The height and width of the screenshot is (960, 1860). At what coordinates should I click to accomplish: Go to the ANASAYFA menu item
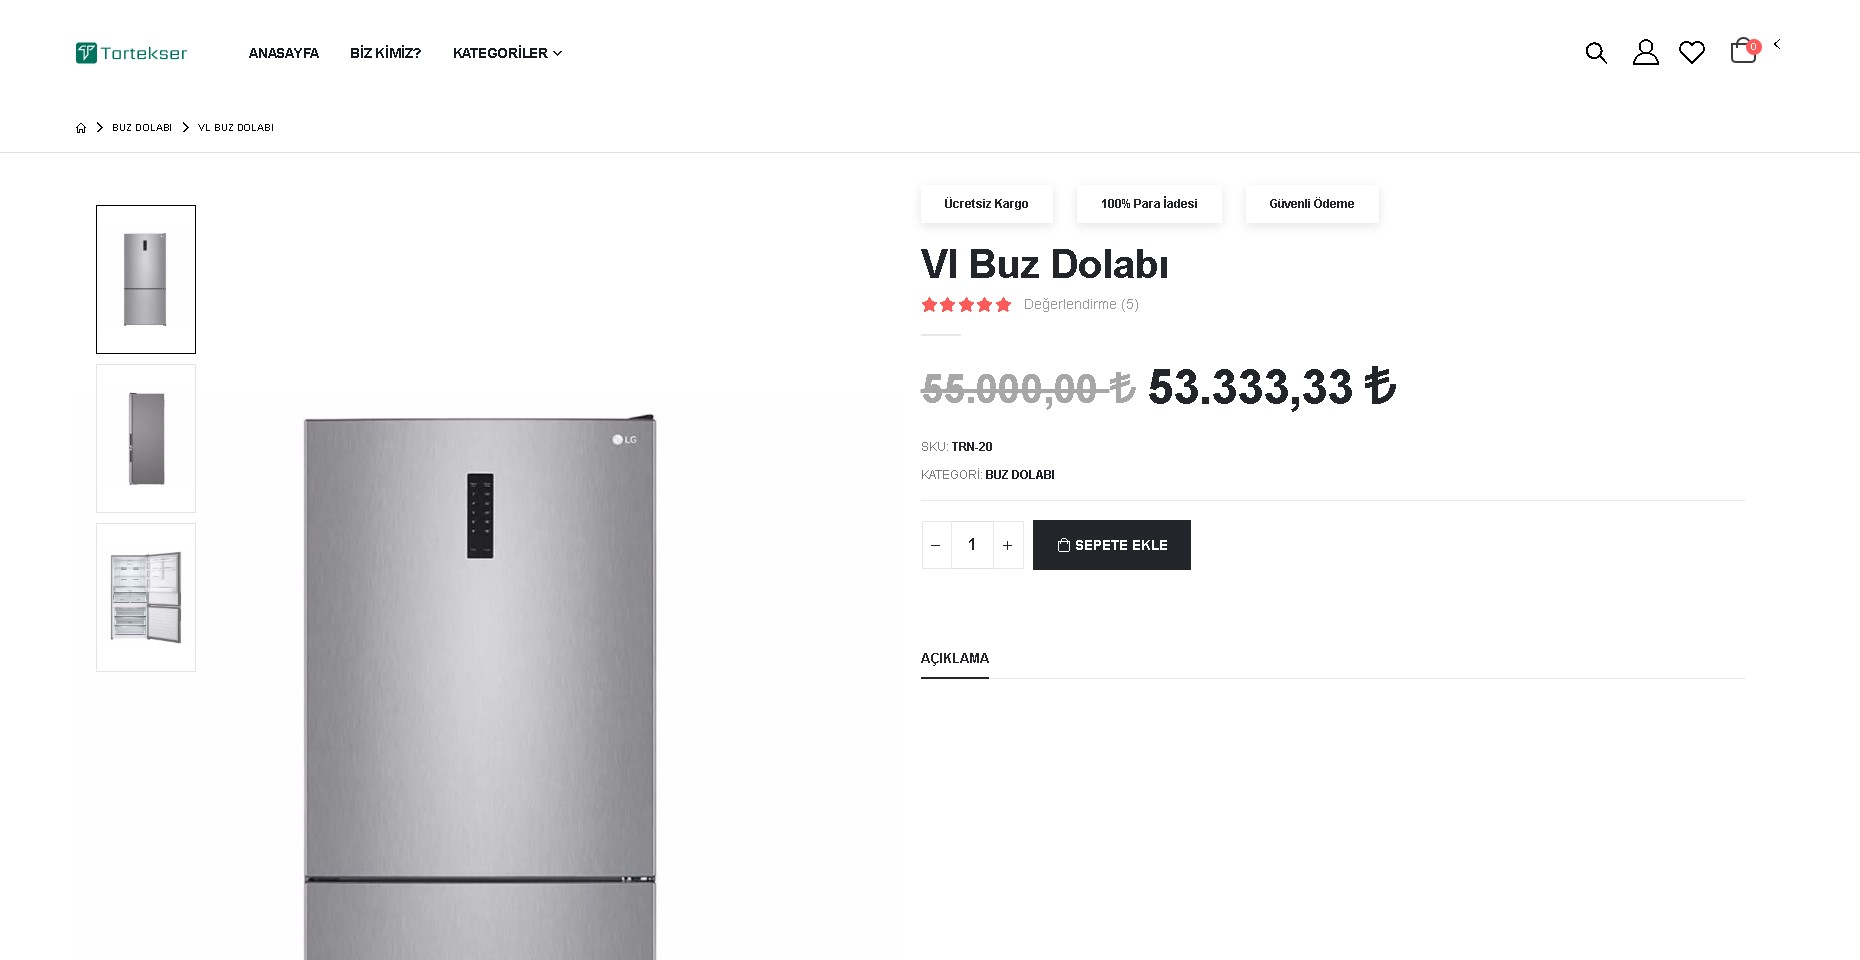(x=283, y=53)
